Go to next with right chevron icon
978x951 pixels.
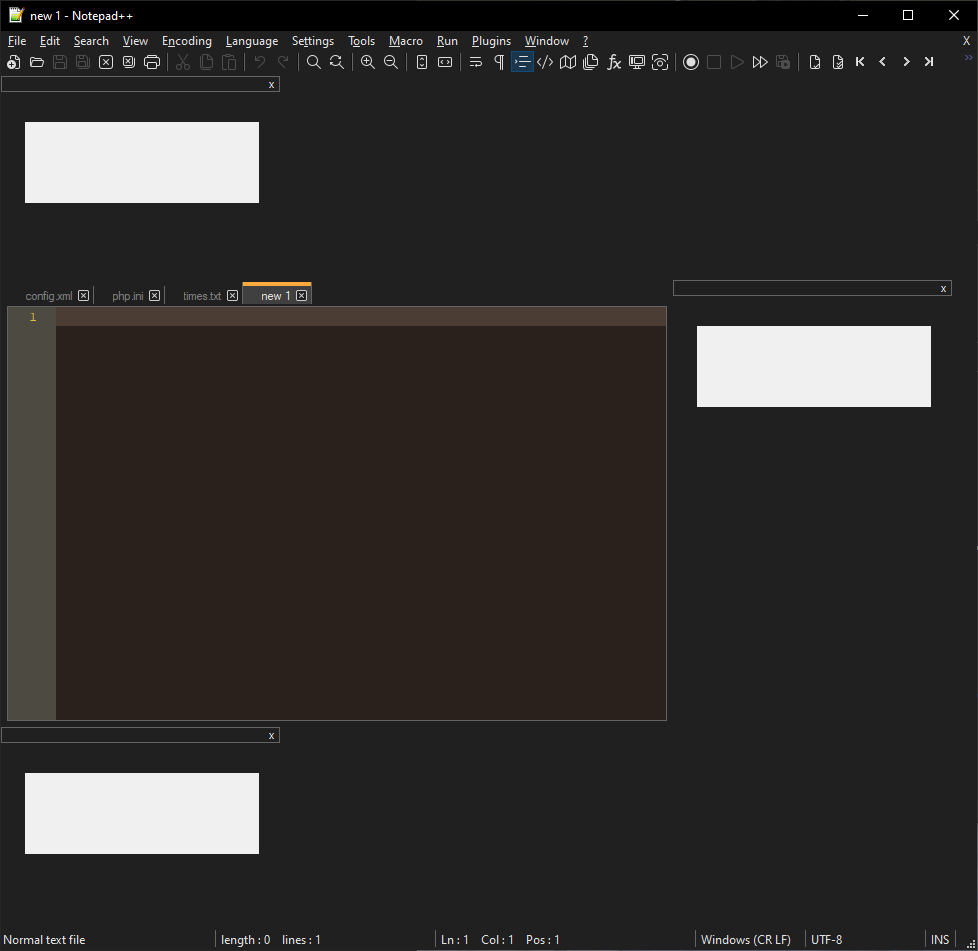[906, 62]
